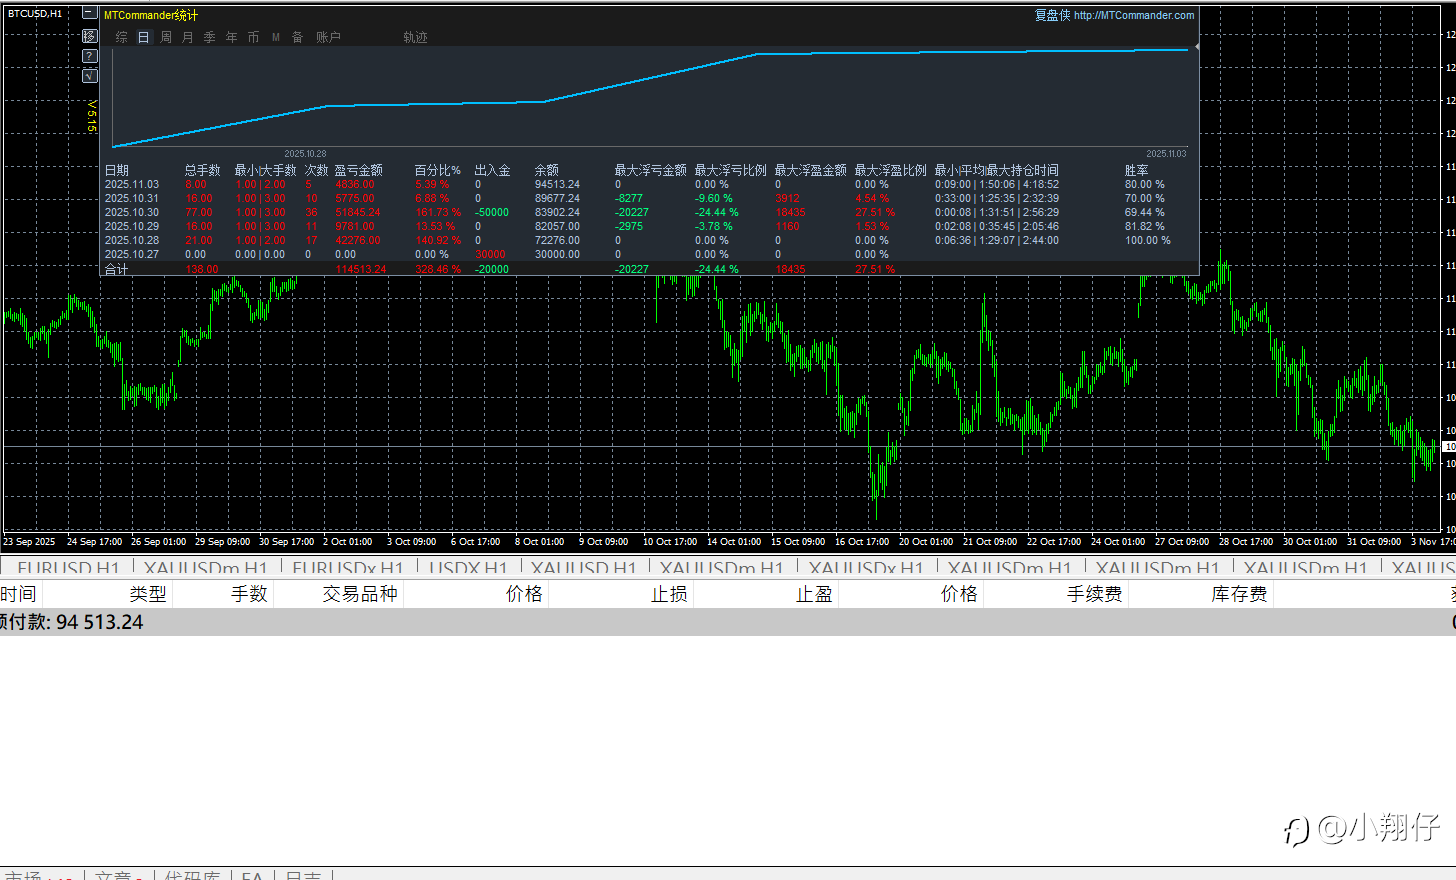Click the 备 comment filter button
This screenshot has width=1456, height=880.
[x=298, y=37]
